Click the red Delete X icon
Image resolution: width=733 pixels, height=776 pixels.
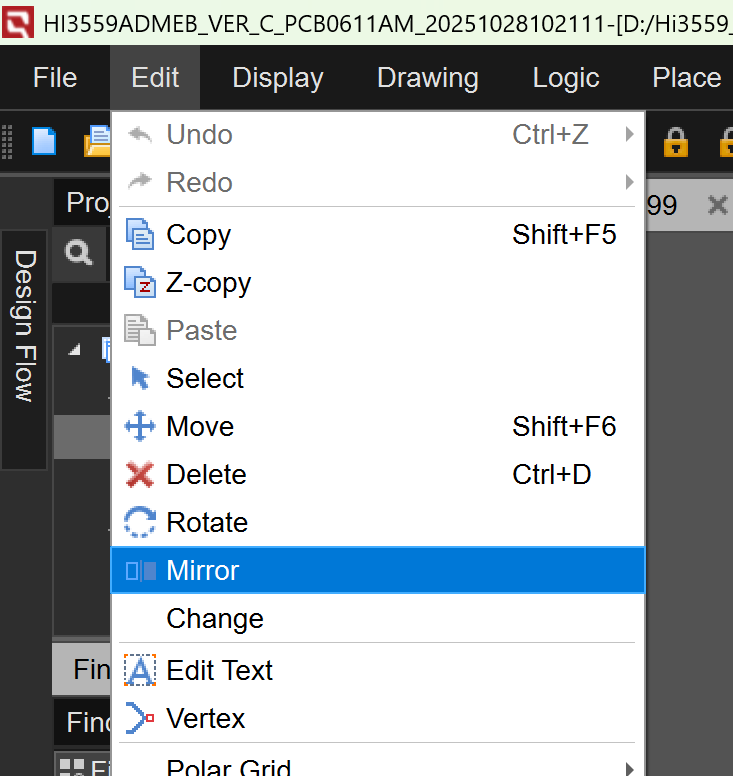[140, 475]
